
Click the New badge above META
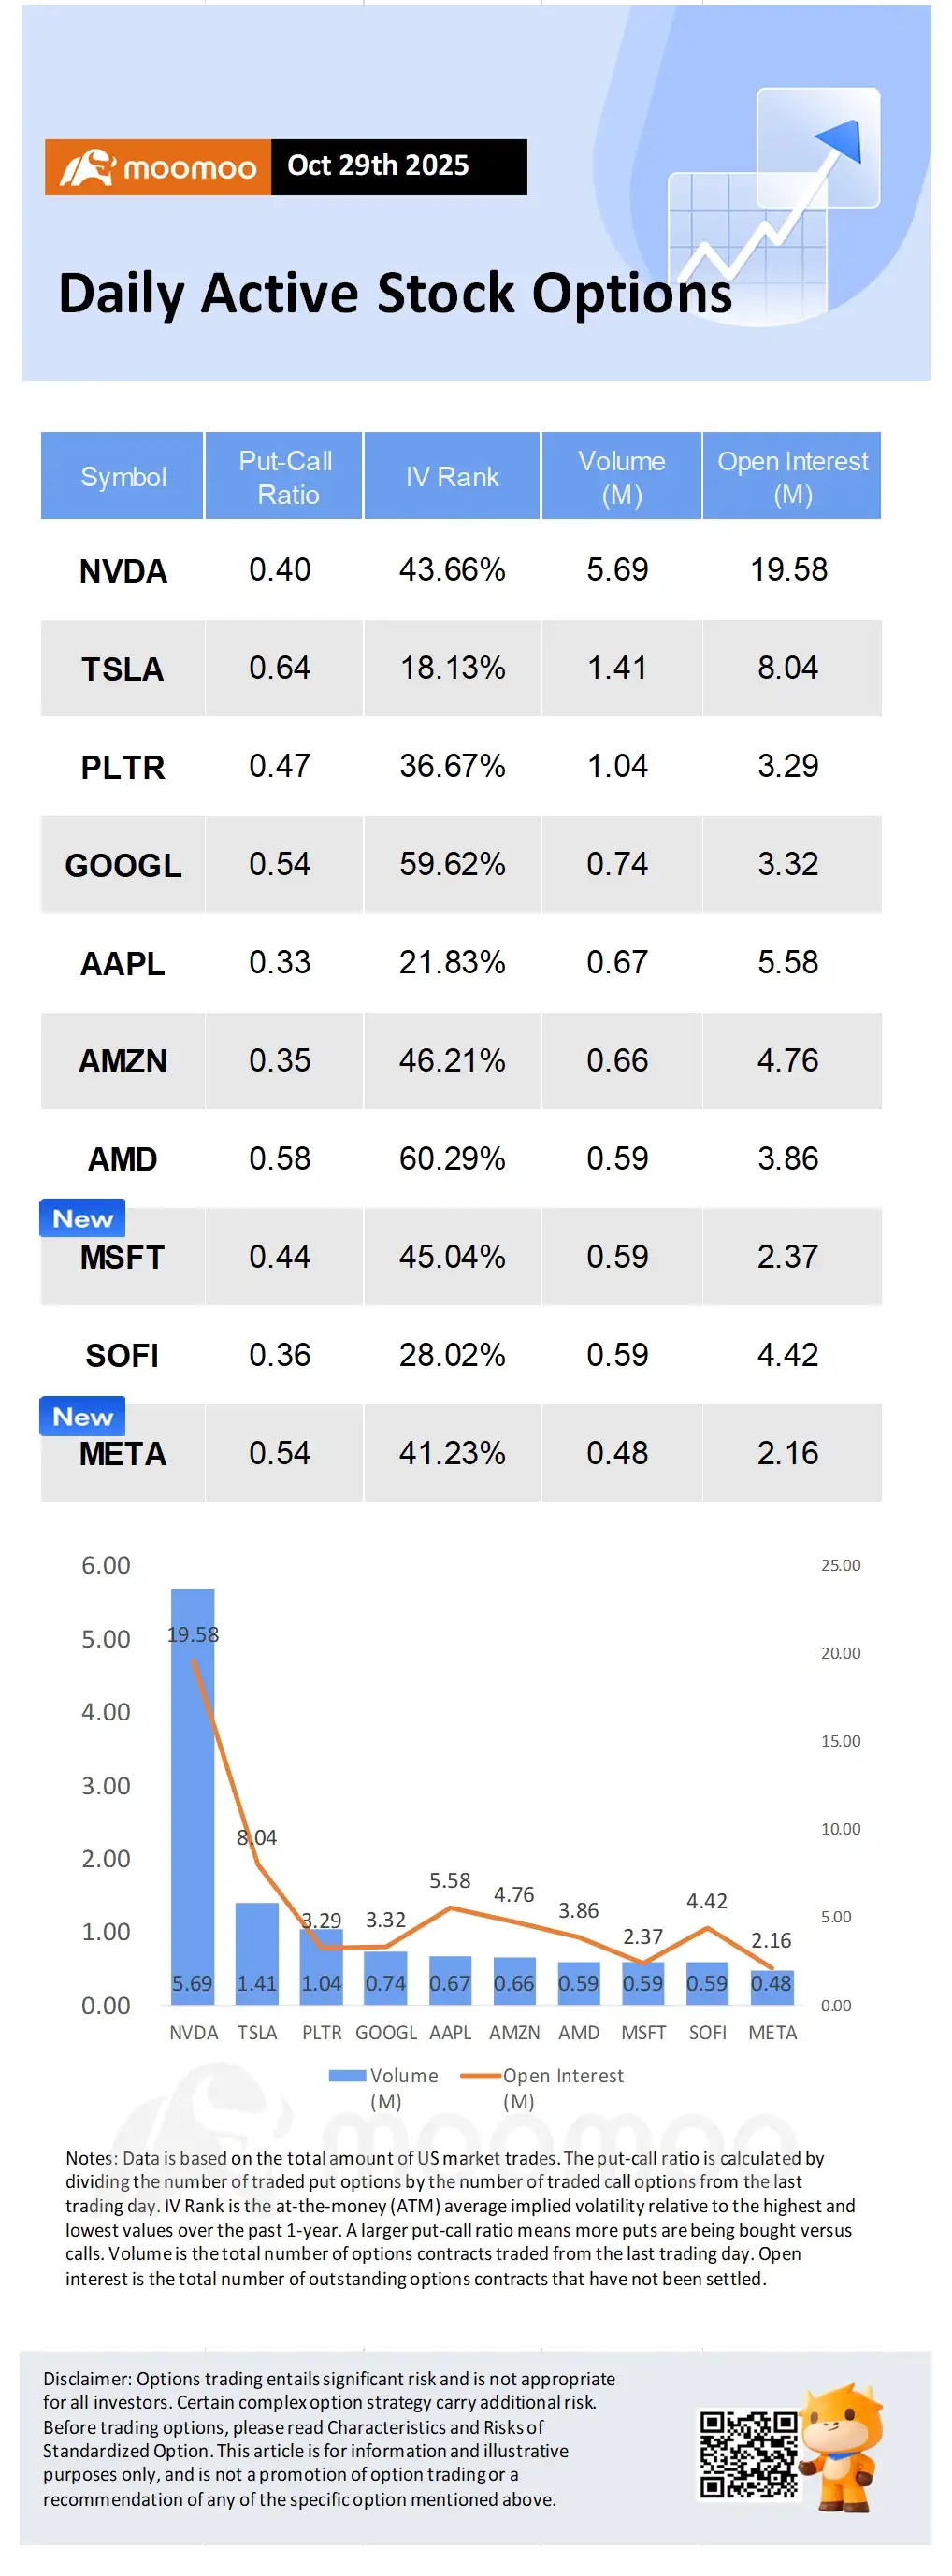click(x=82, y=1415)
